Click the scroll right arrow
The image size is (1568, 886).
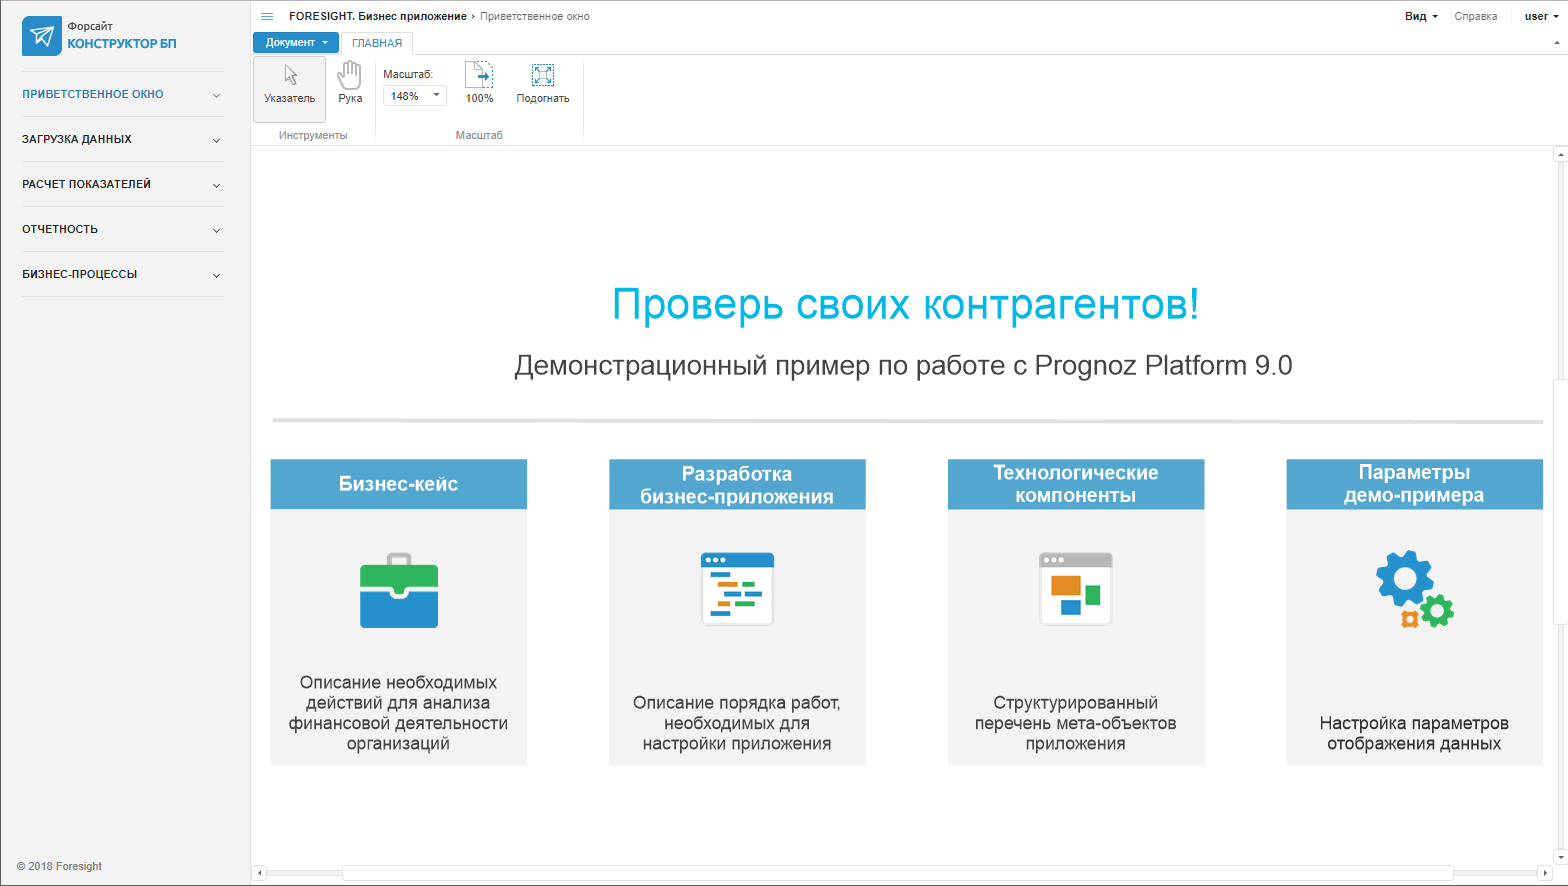point(1545,873)
